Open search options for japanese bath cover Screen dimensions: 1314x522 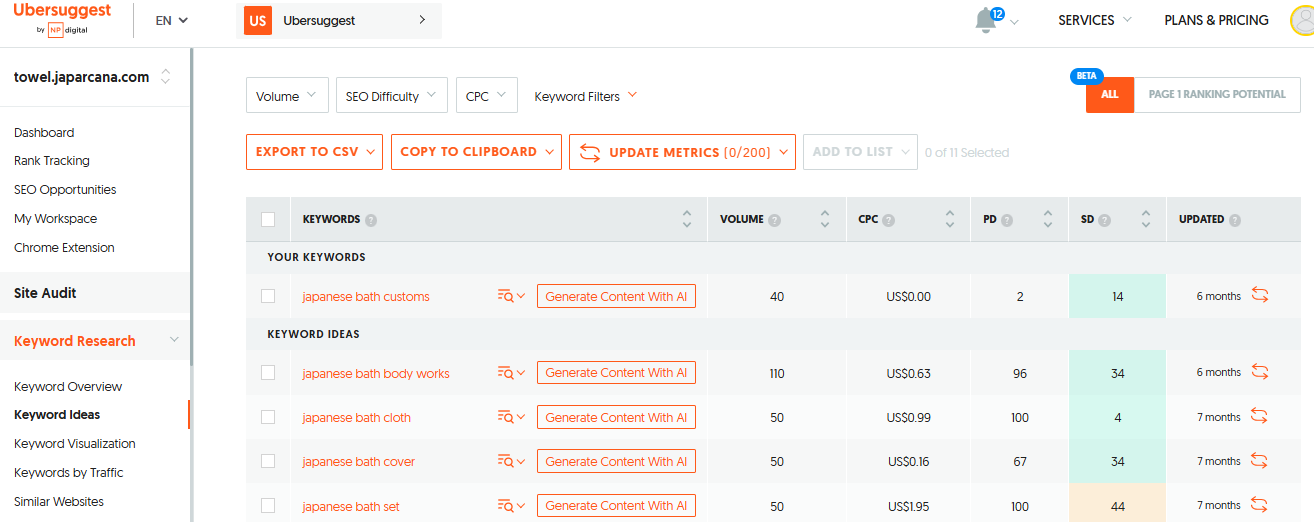(x=511, y=461)
